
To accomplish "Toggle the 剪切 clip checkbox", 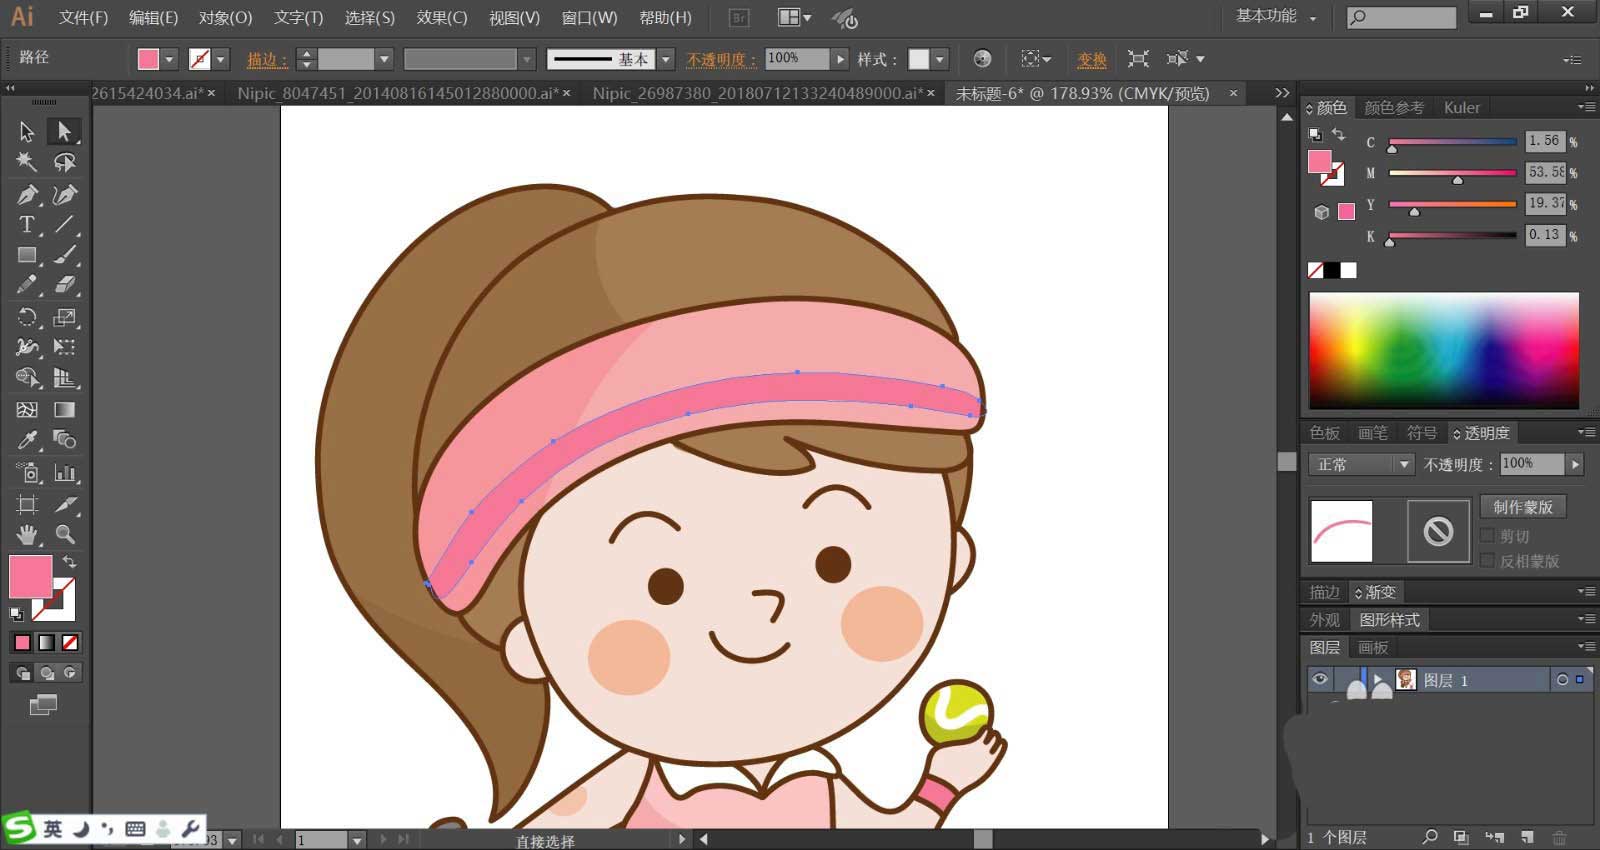I will coord(1487,536).
